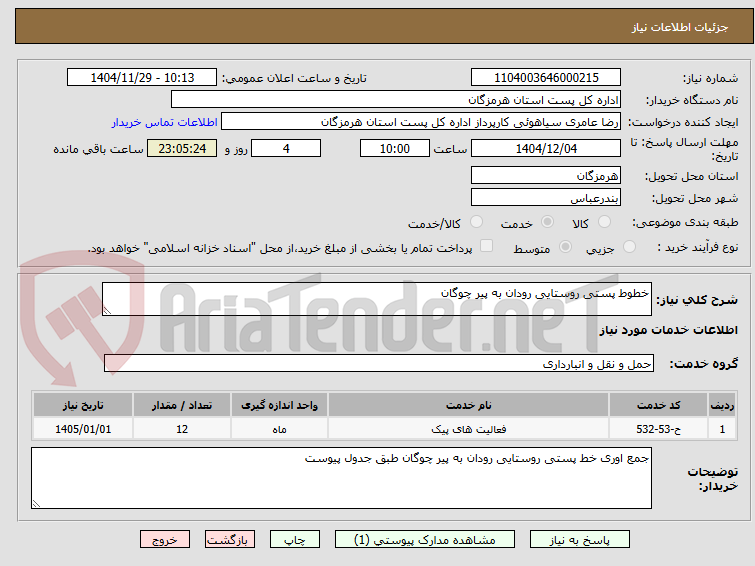Select the کالا/خدمت radio button
This screenshot has width=755, height=566.
coord(476,222)
